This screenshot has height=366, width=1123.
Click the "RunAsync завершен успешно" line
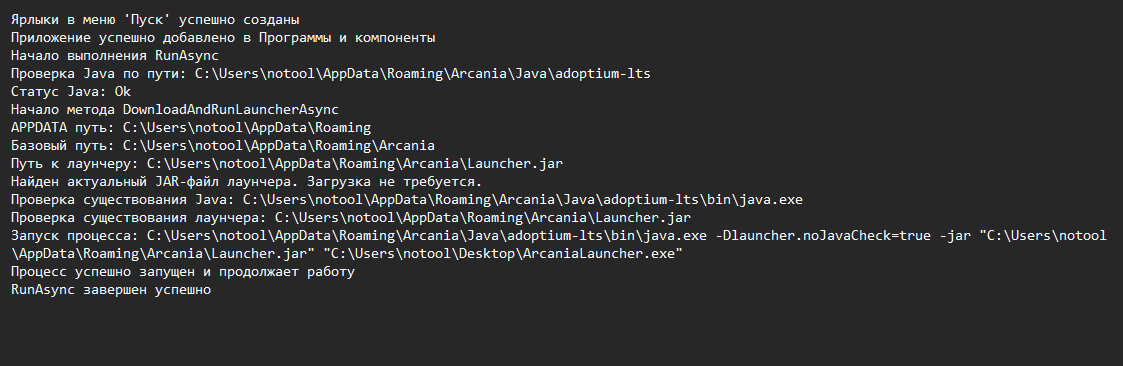tap(111, 289)
